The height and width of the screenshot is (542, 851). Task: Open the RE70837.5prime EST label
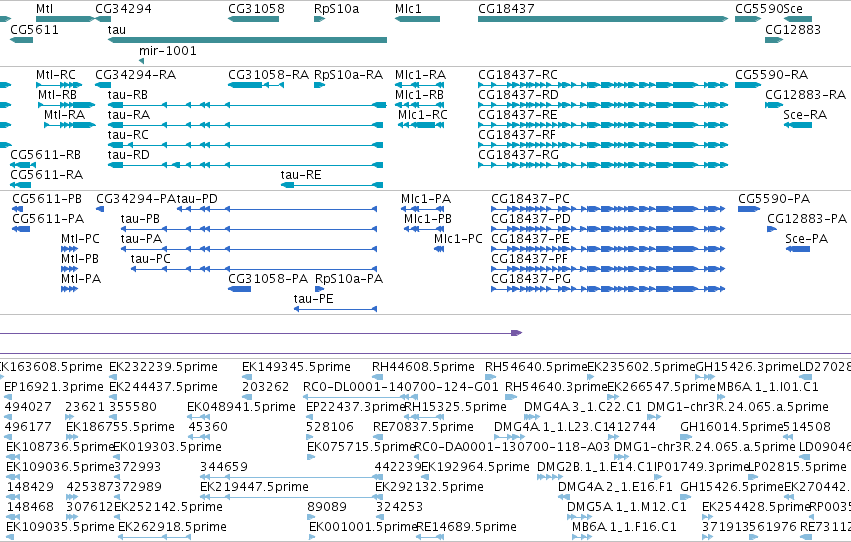pyautogui.click(x=423, y=427)
